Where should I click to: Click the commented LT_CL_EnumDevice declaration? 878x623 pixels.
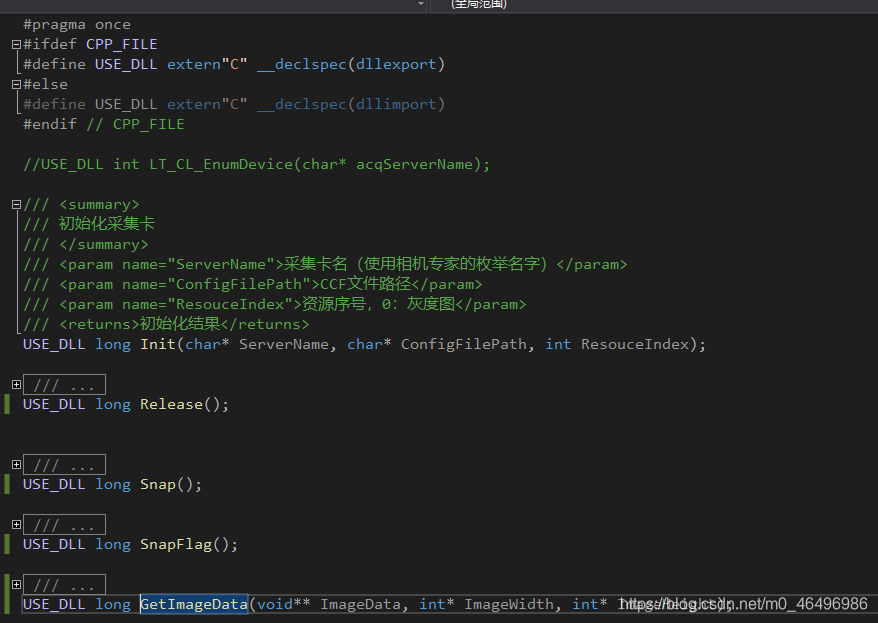[x=256, y=165]
